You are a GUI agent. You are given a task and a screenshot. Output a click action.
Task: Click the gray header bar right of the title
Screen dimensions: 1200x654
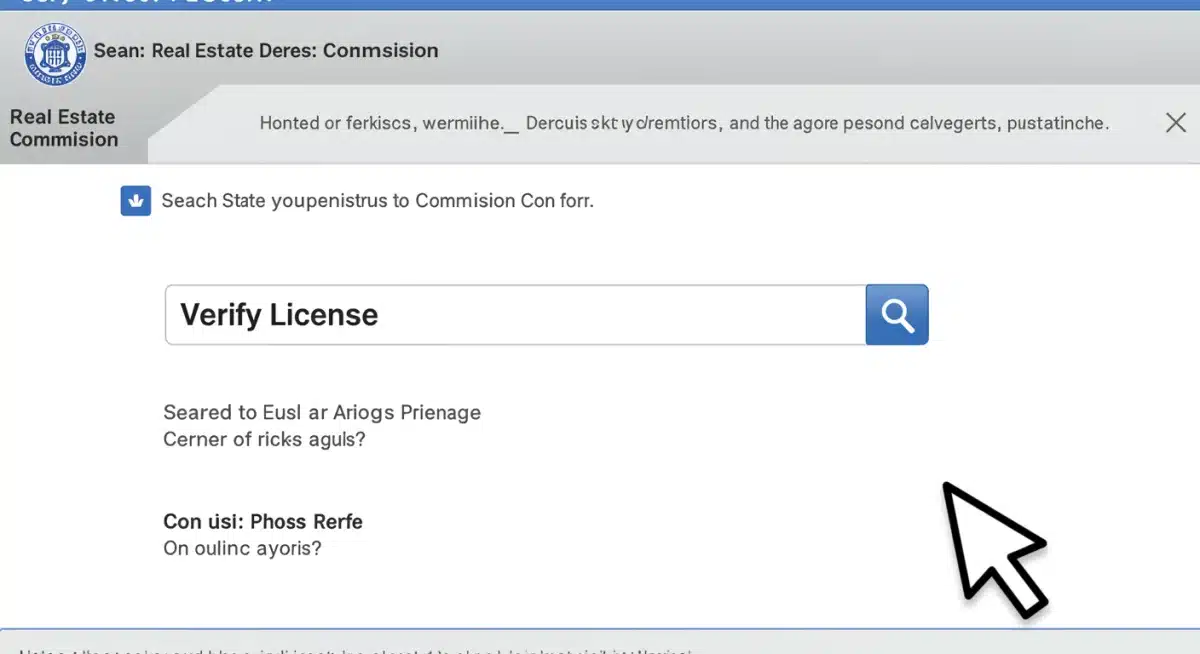click(800, 50)
